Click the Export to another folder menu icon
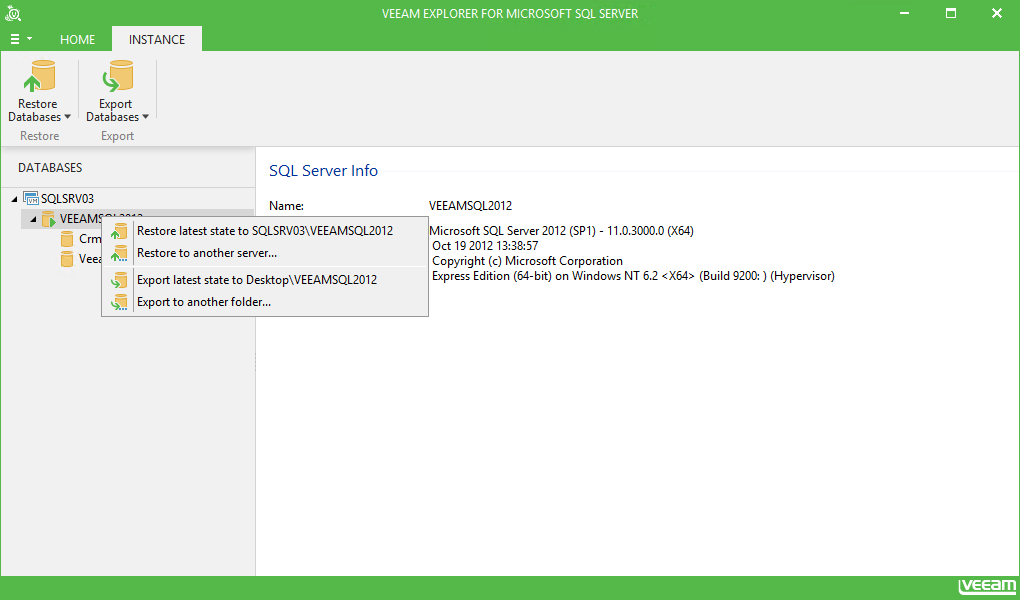Viewport: 1020px width, 600px height. [119, 302]
